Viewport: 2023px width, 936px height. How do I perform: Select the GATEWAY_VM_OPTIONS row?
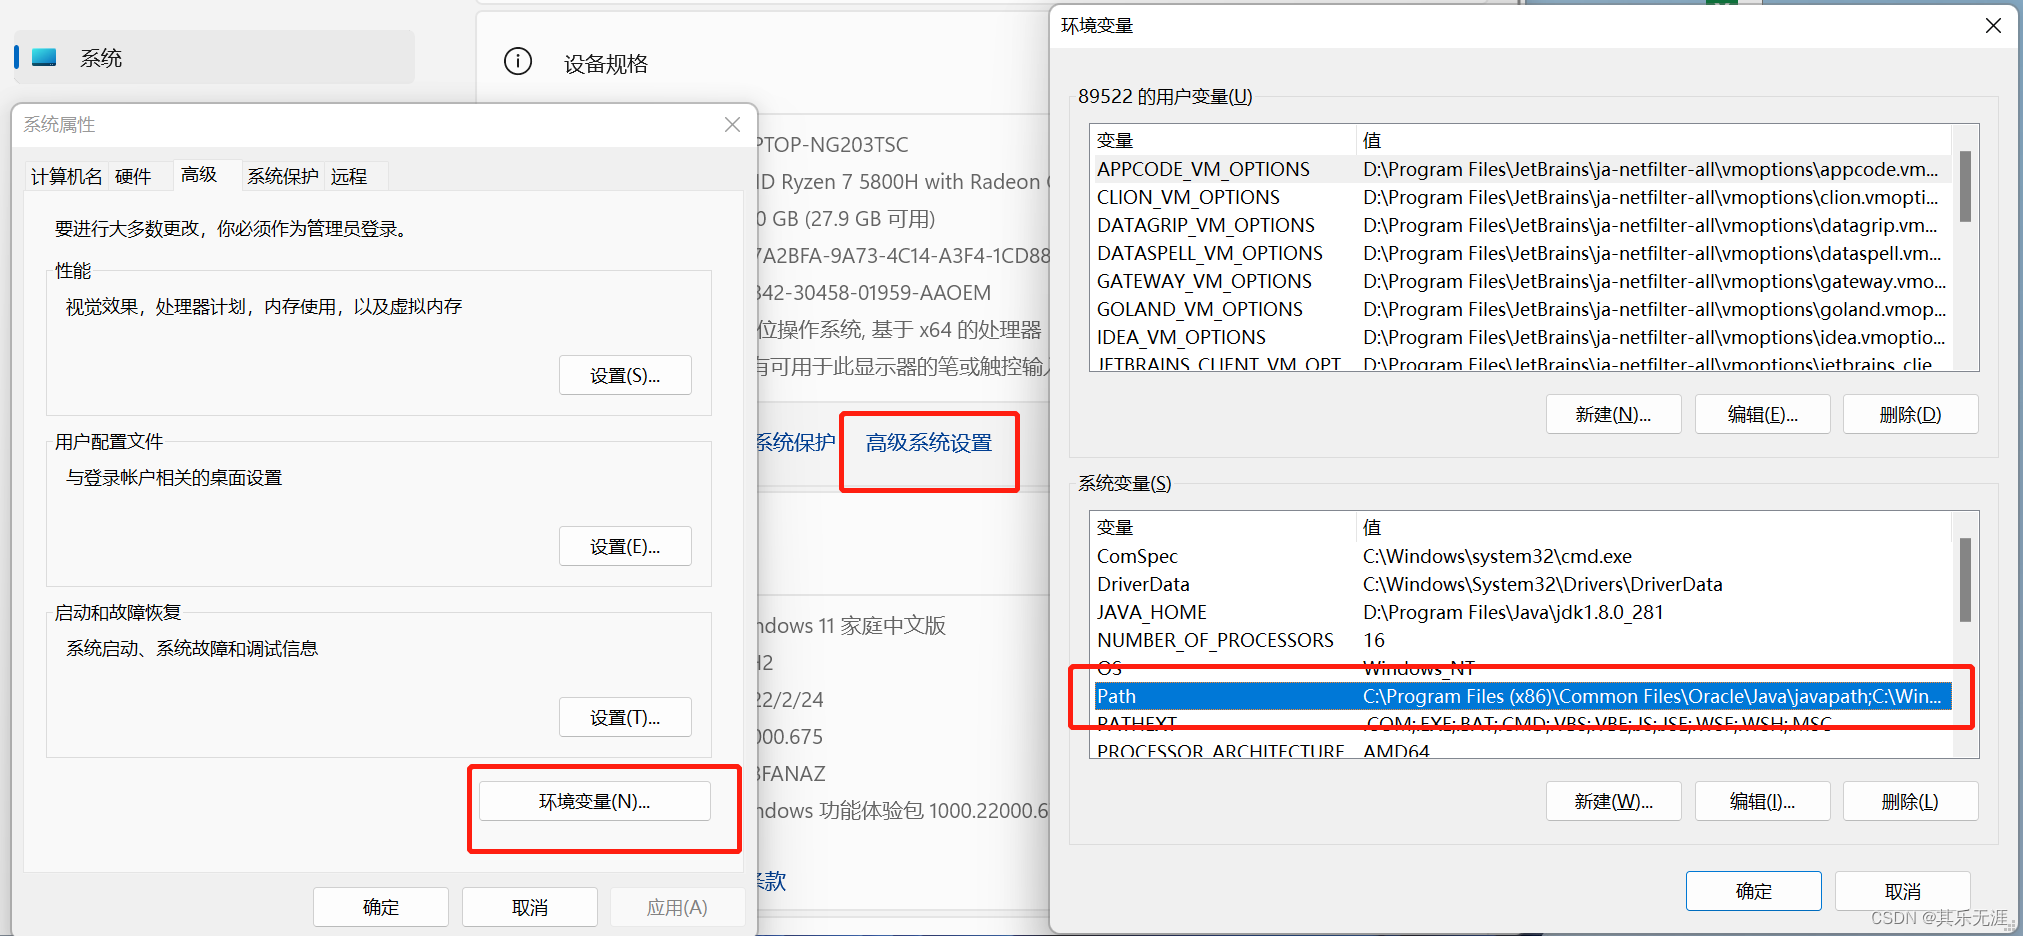pyautogui.click(x=1522, y=281)
